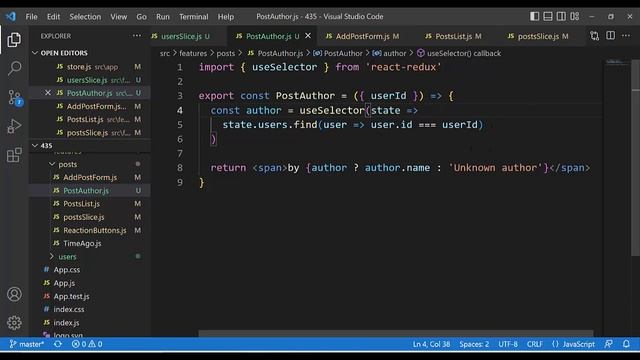The width and height of the screenshot is (640, 360).
Task: Open the File menu
Action: pos(31,17)
